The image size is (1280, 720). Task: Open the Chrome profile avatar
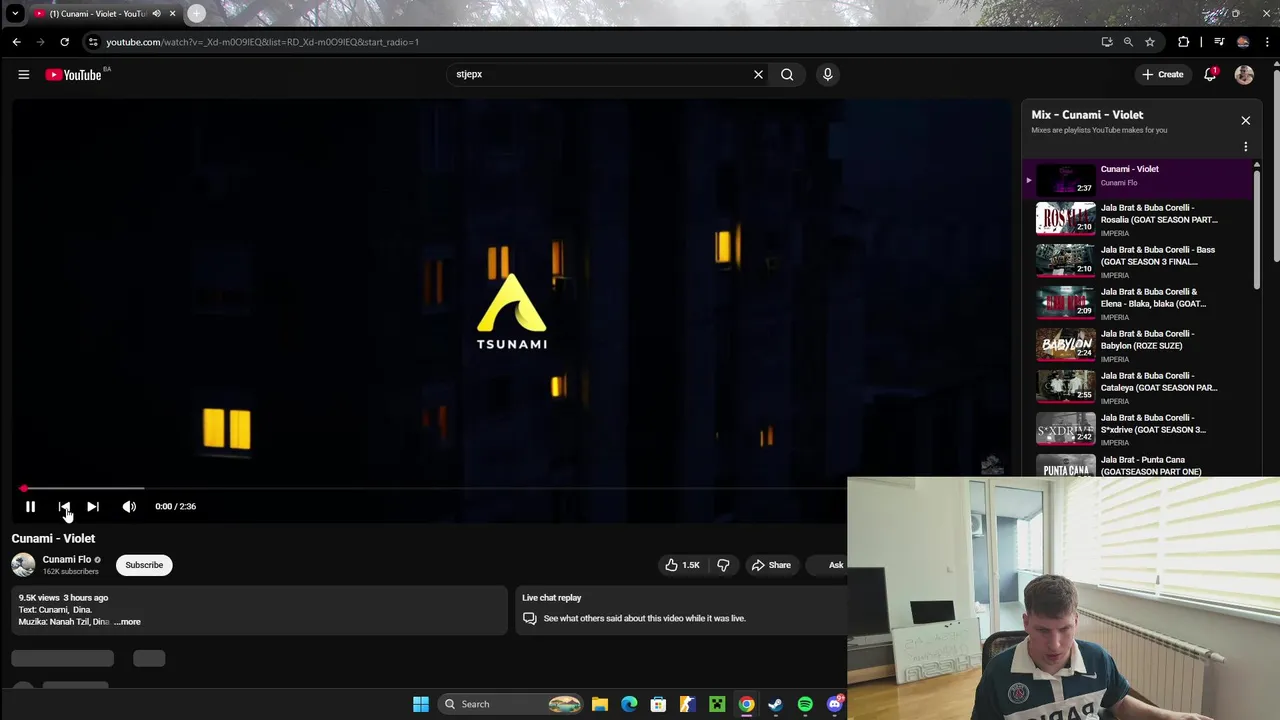[1243, 42]
